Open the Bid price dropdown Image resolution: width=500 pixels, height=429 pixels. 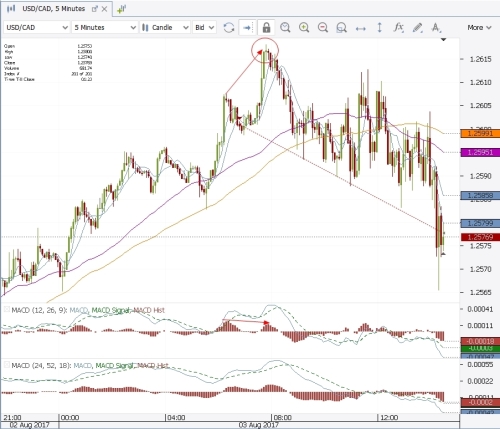click(204, 27)
